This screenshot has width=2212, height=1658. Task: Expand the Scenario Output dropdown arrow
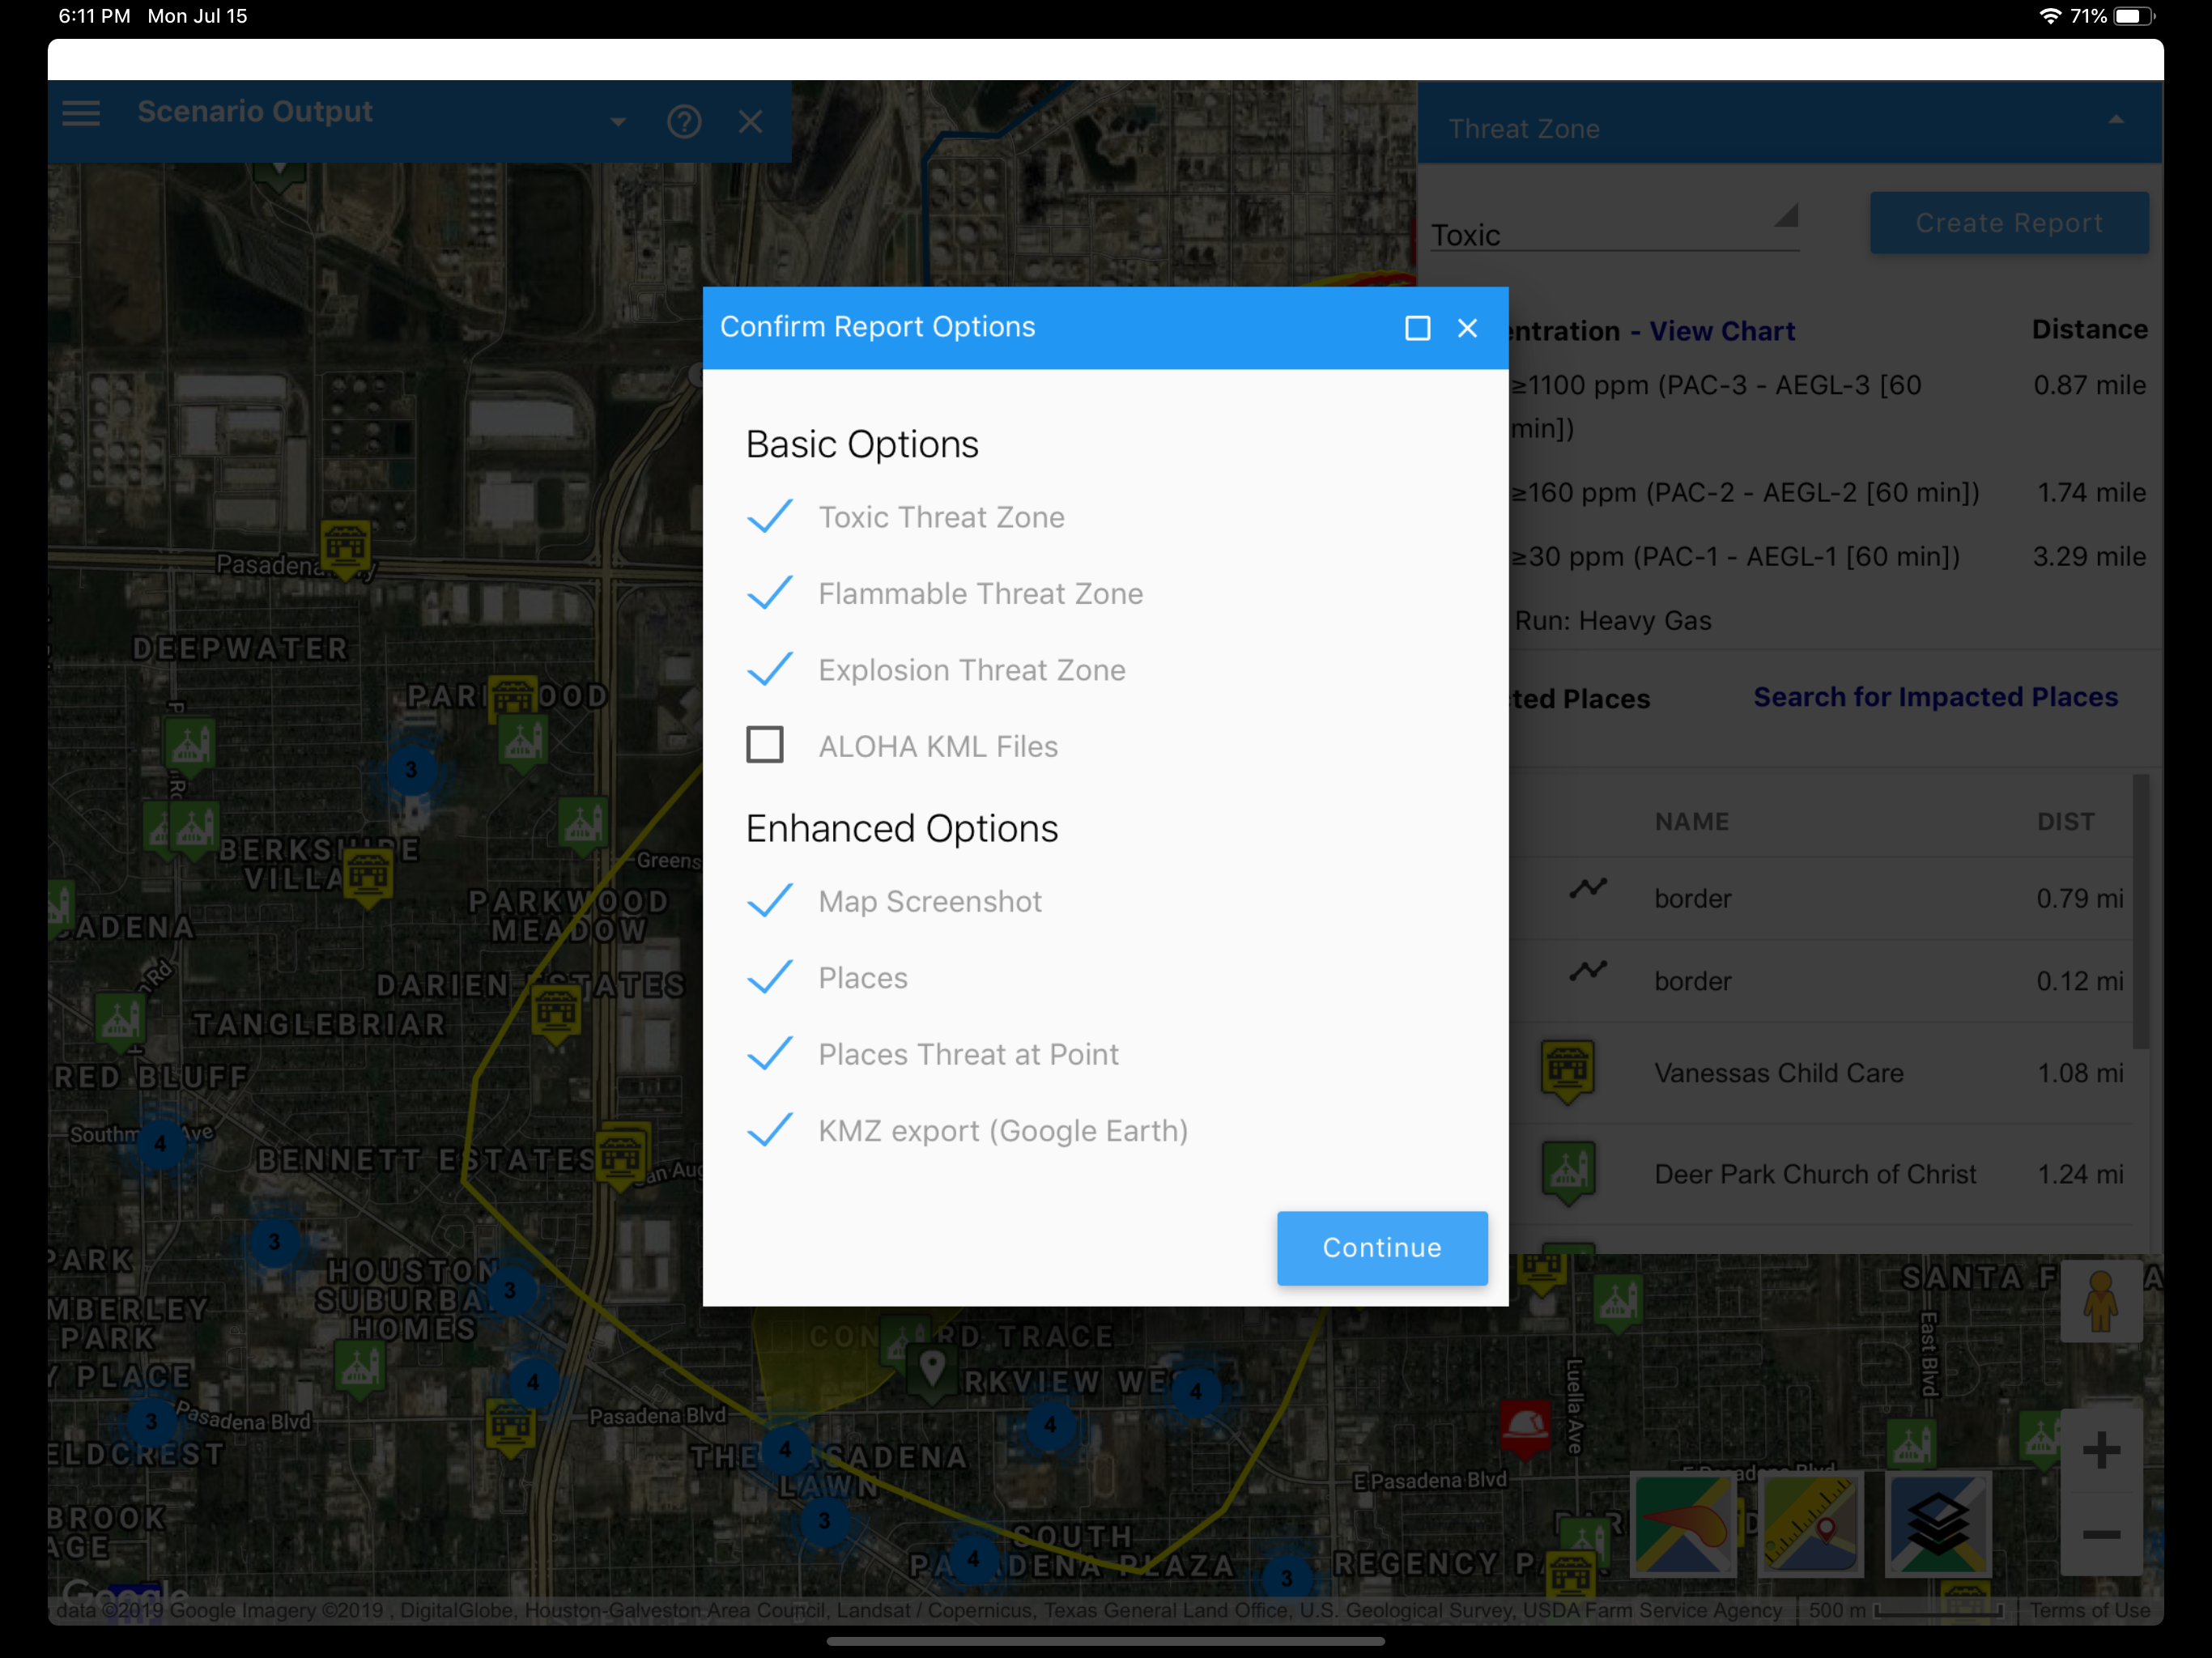point(618,122)
